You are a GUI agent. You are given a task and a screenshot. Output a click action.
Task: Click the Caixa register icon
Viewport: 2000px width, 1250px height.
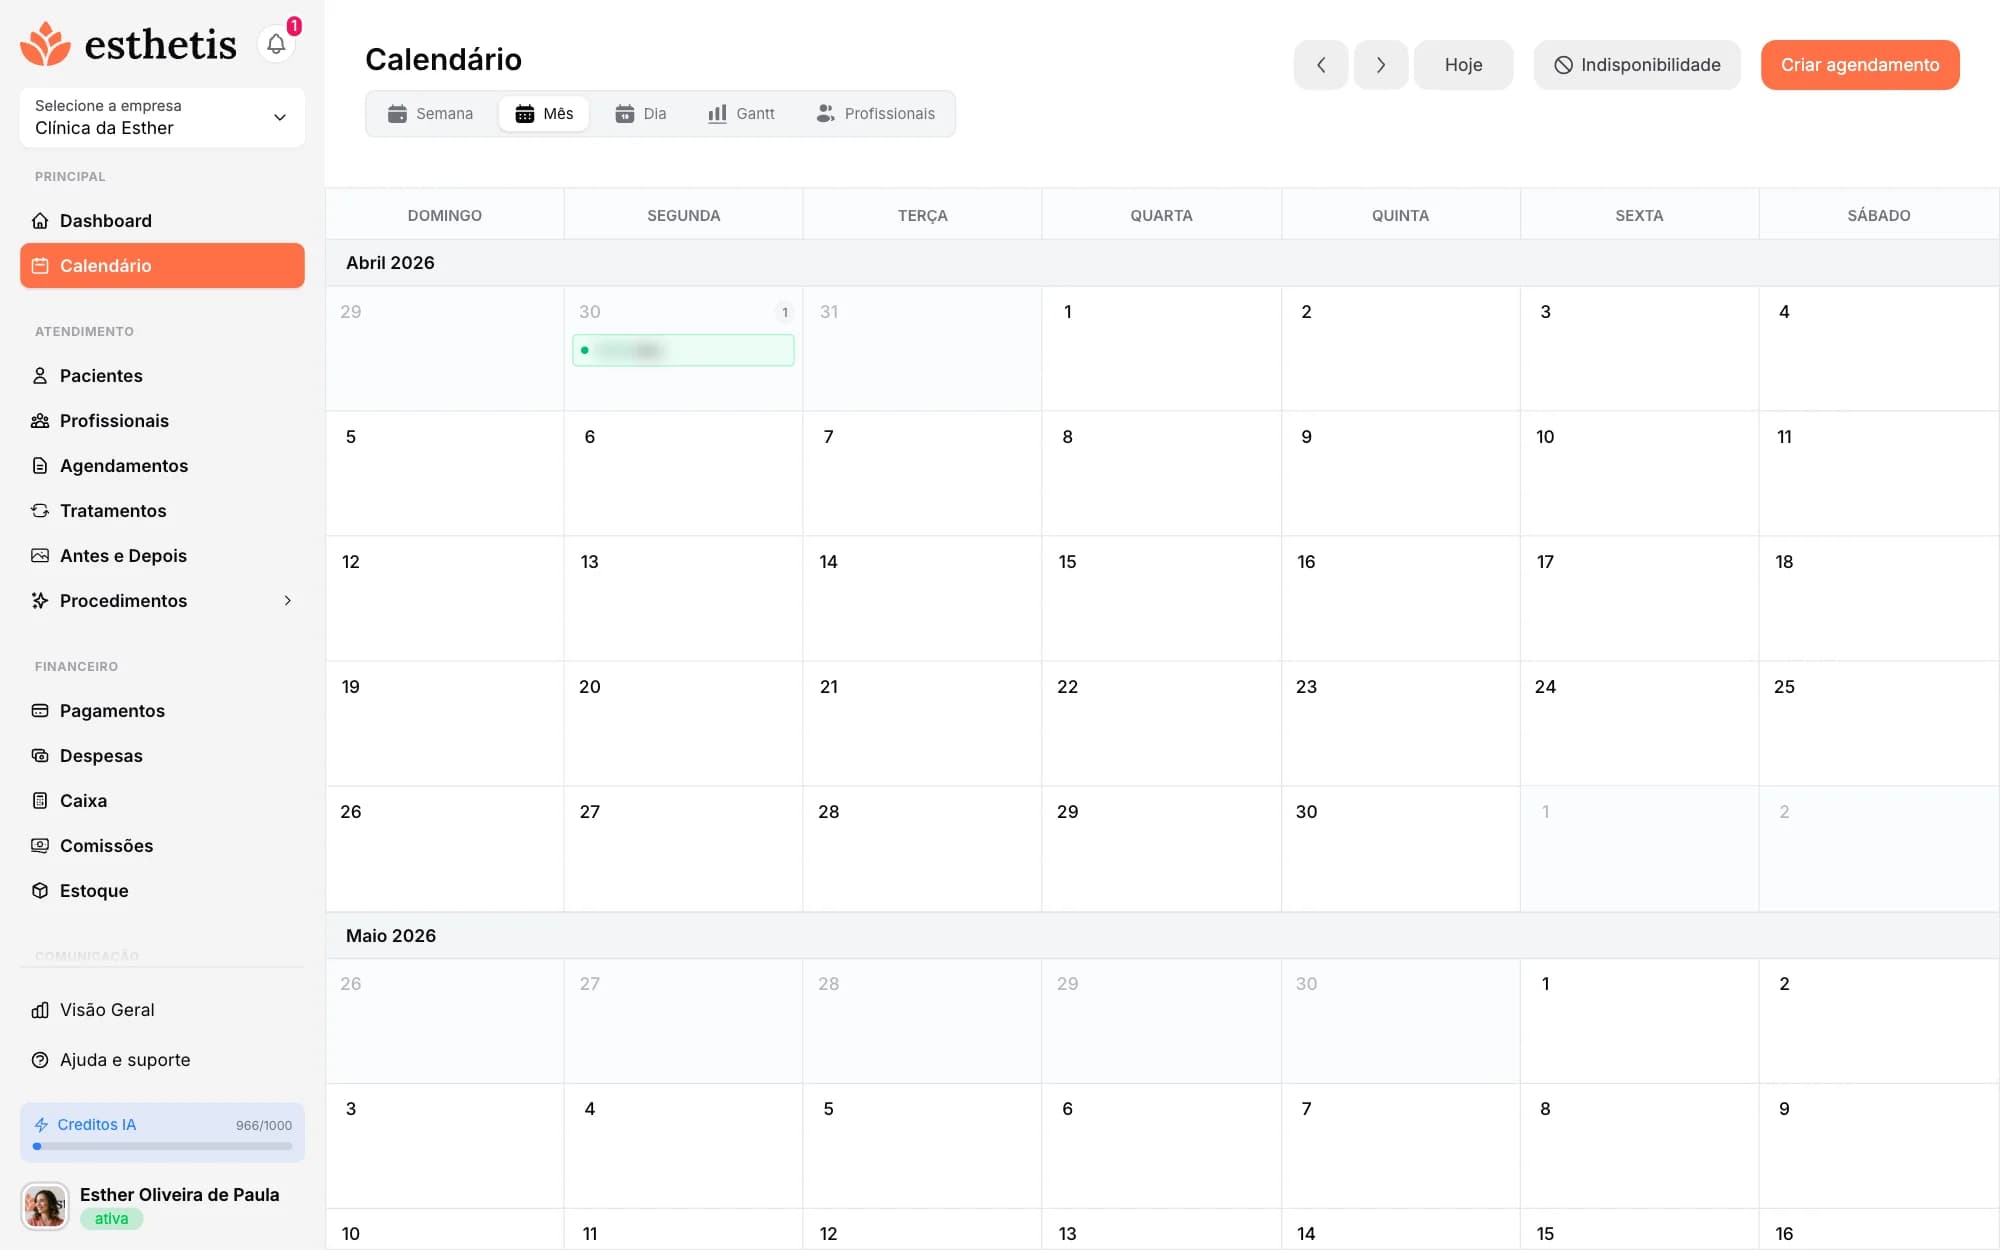(40, 801)
